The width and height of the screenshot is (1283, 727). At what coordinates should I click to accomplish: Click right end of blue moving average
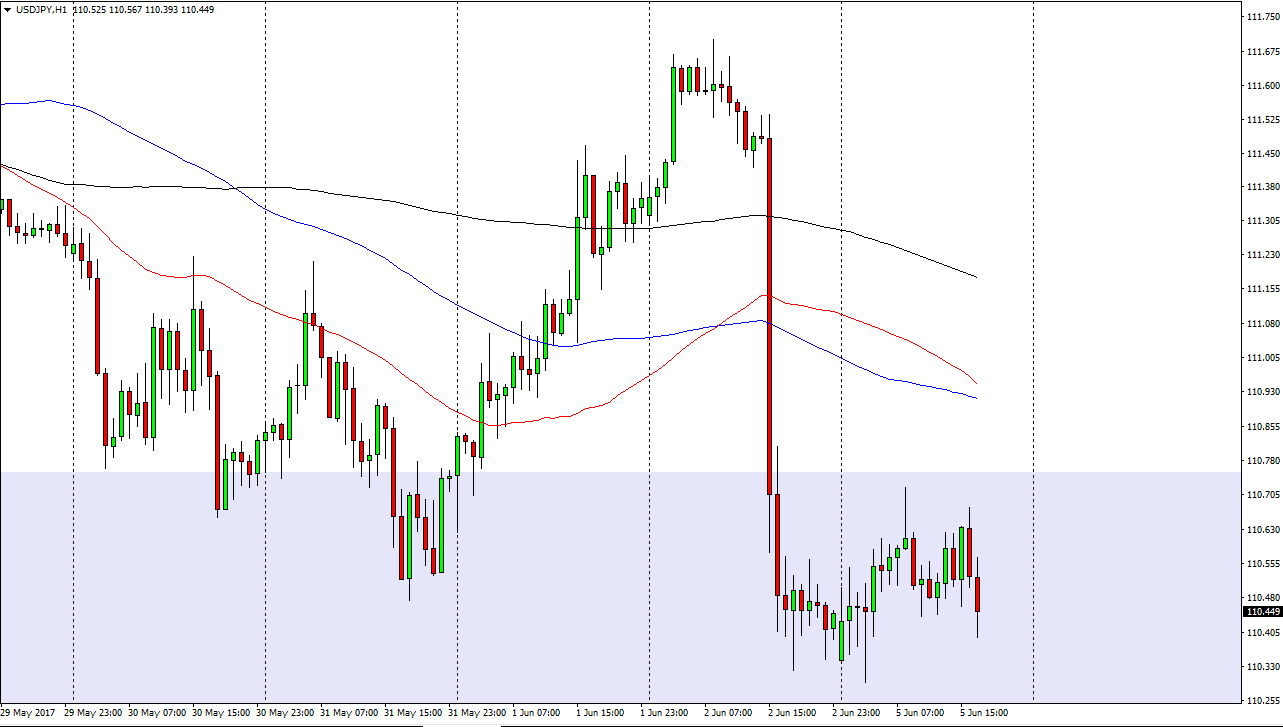click(975, 398)
